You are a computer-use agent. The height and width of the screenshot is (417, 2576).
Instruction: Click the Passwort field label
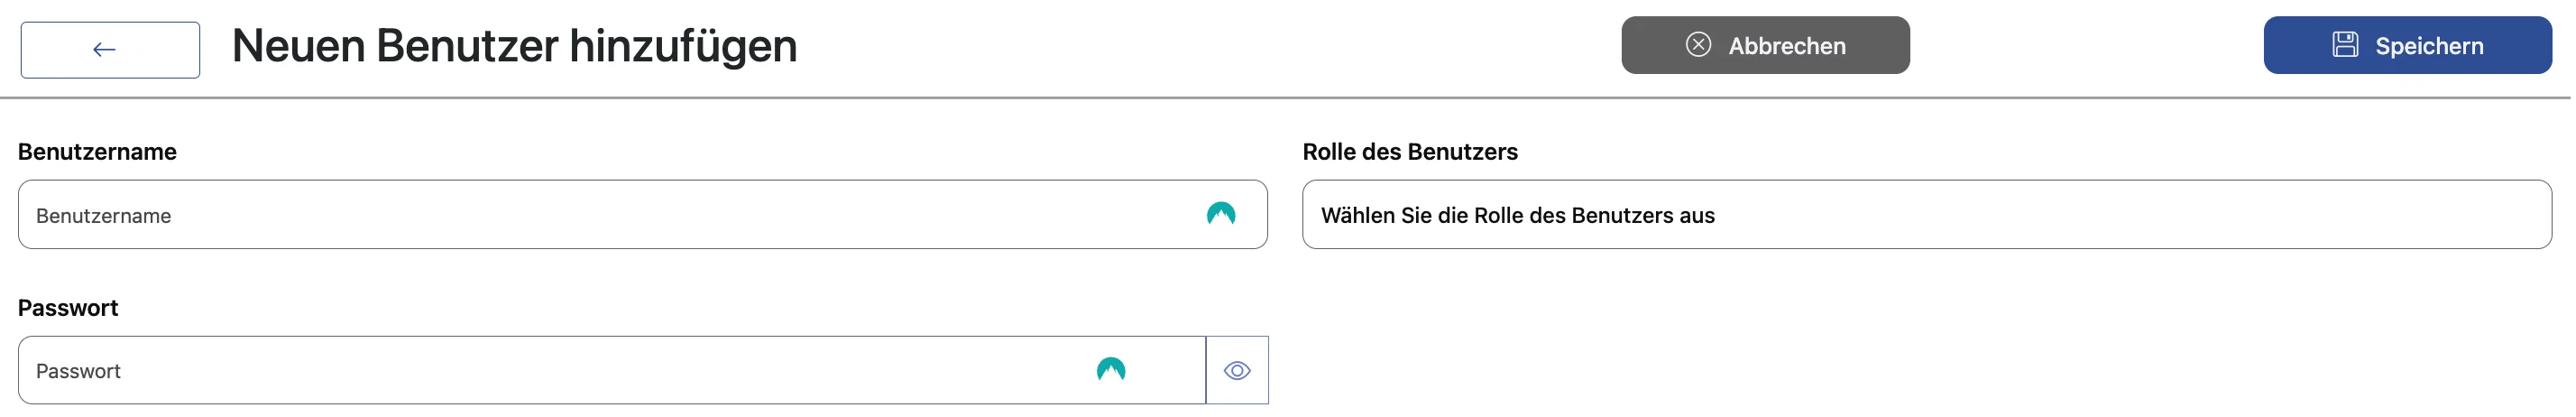click(x=68, y=308)
